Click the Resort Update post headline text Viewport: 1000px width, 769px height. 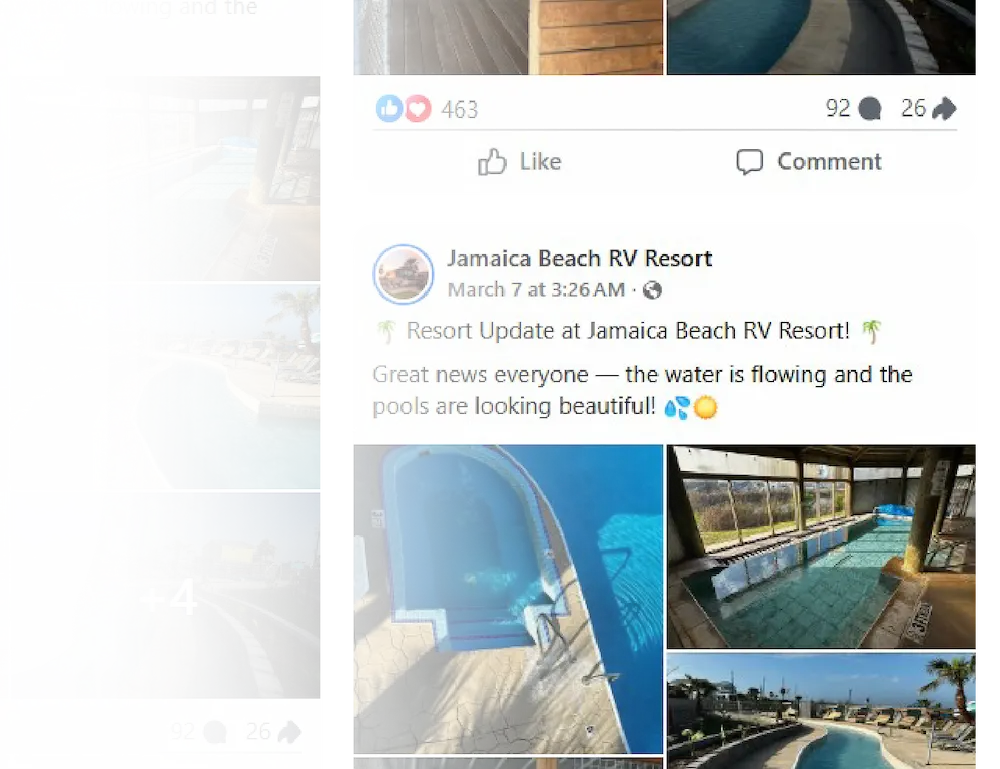[628, 331]
